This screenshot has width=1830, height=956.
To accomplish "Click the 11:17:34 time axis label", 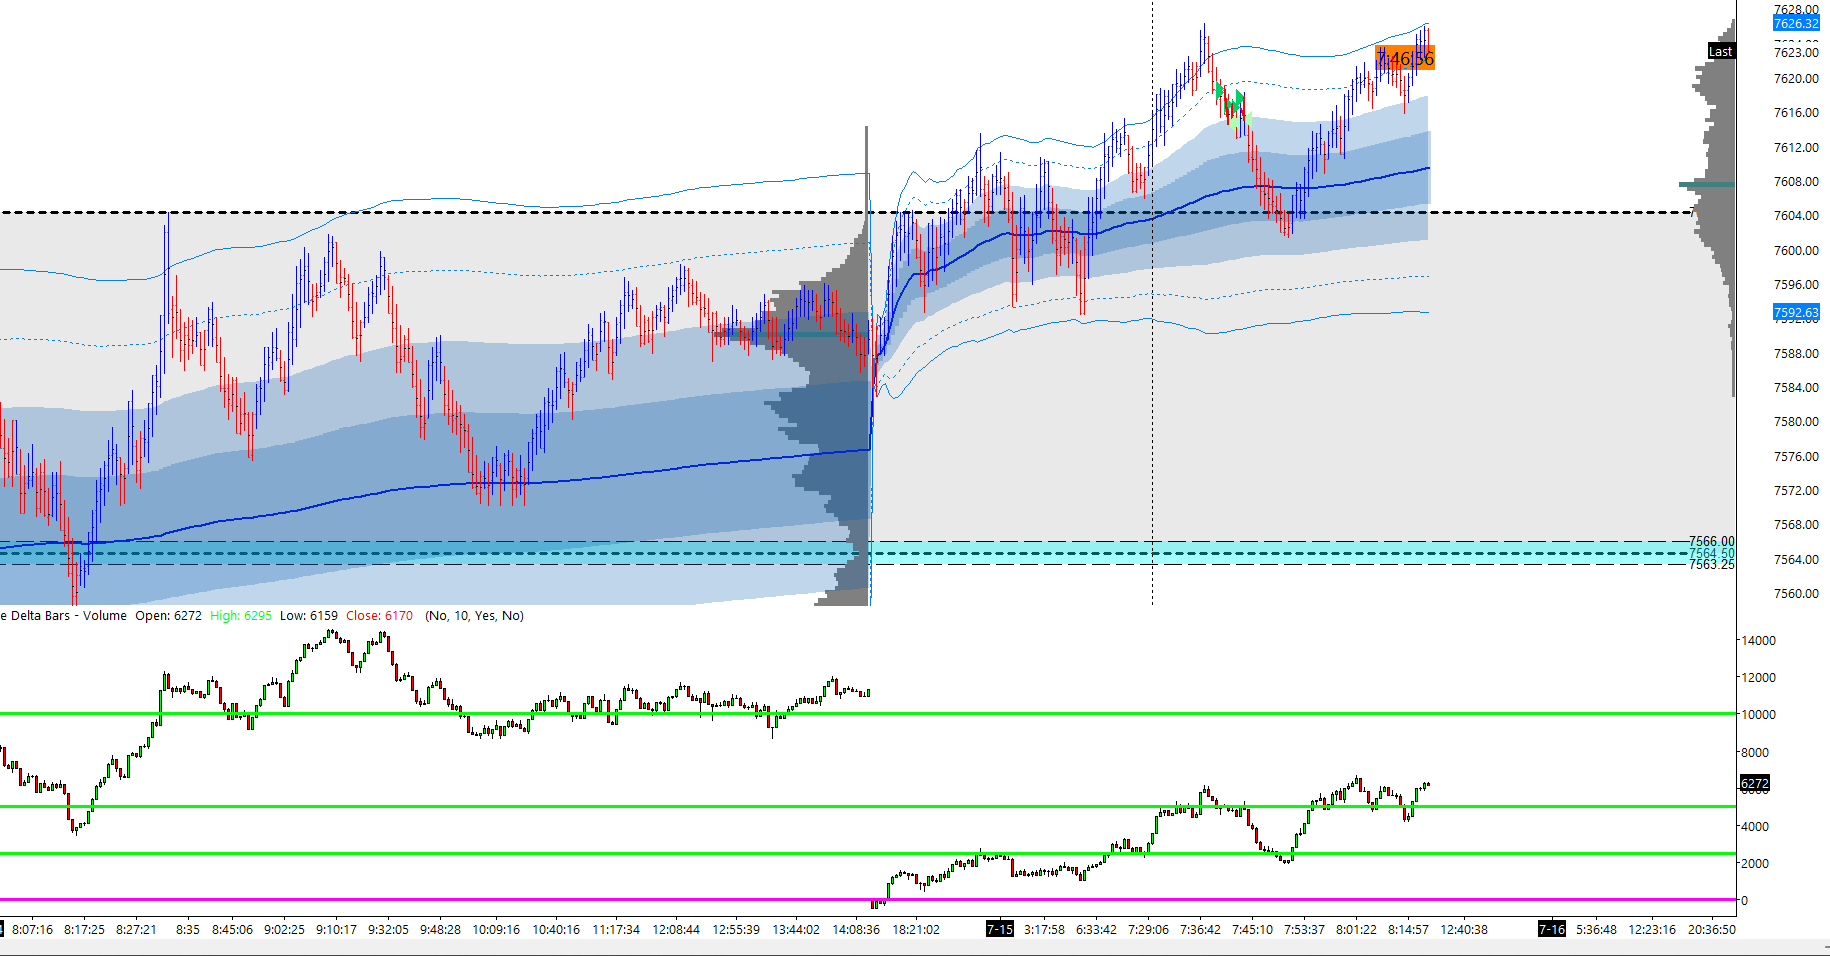I will pyautogui.click(x=616, y=930).
